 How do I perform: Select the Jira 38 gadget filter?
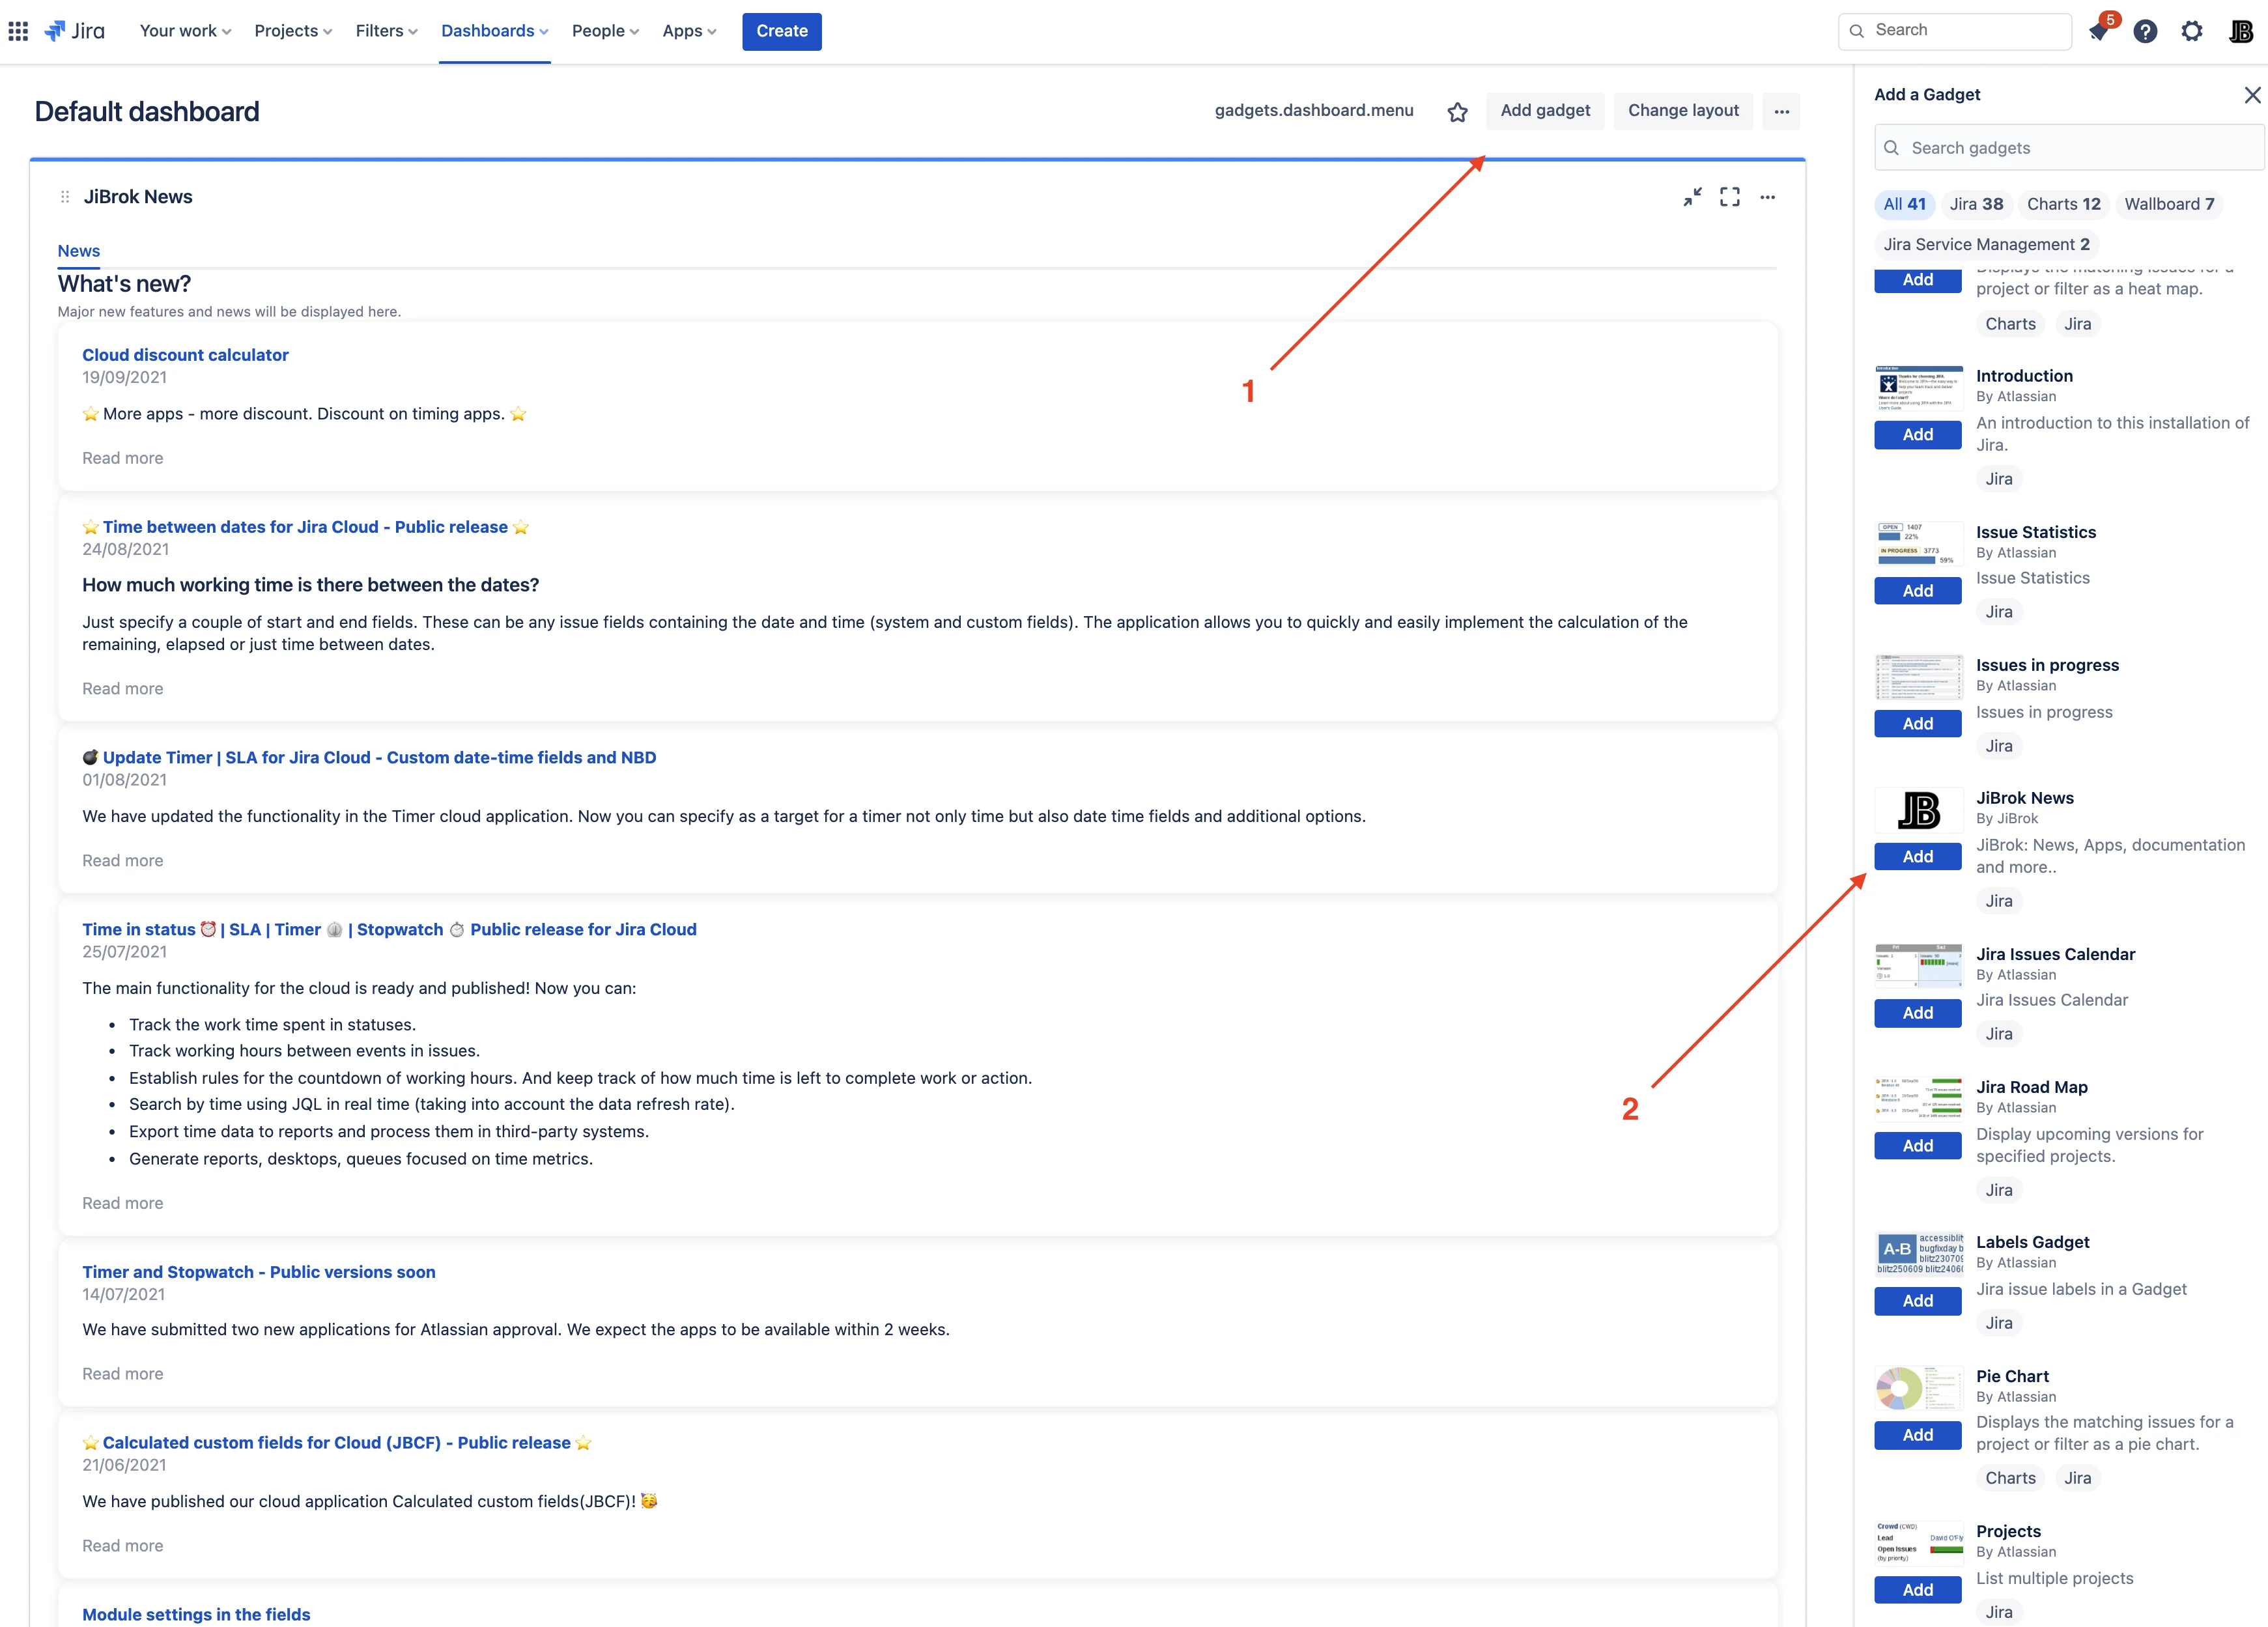coord(1976,204)
